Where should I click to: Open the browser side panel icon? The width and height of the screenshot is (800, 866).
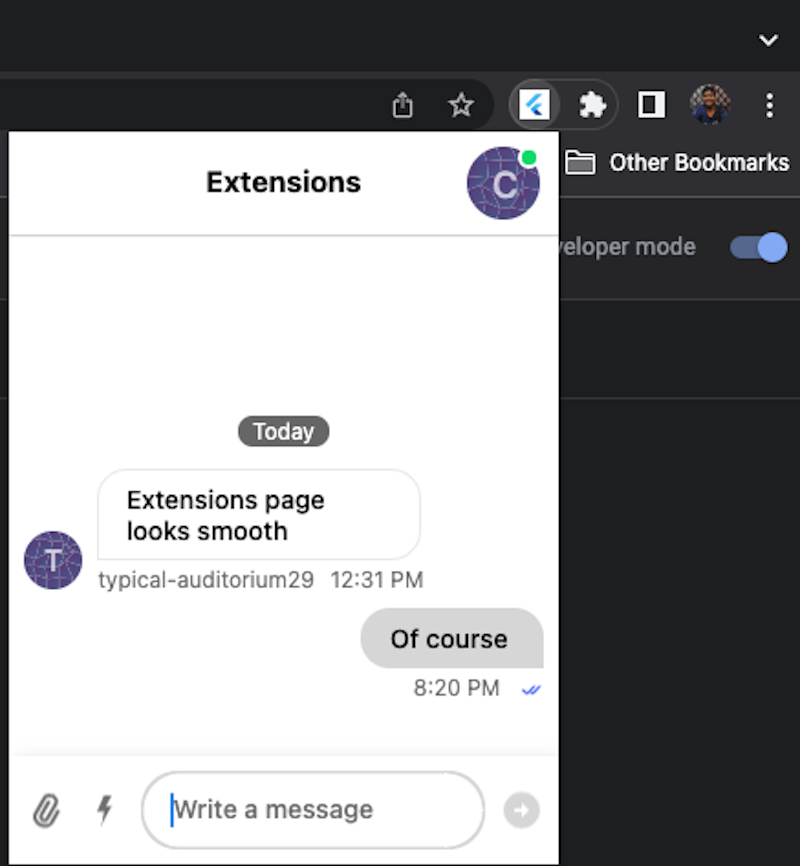(x=651, y=104)
